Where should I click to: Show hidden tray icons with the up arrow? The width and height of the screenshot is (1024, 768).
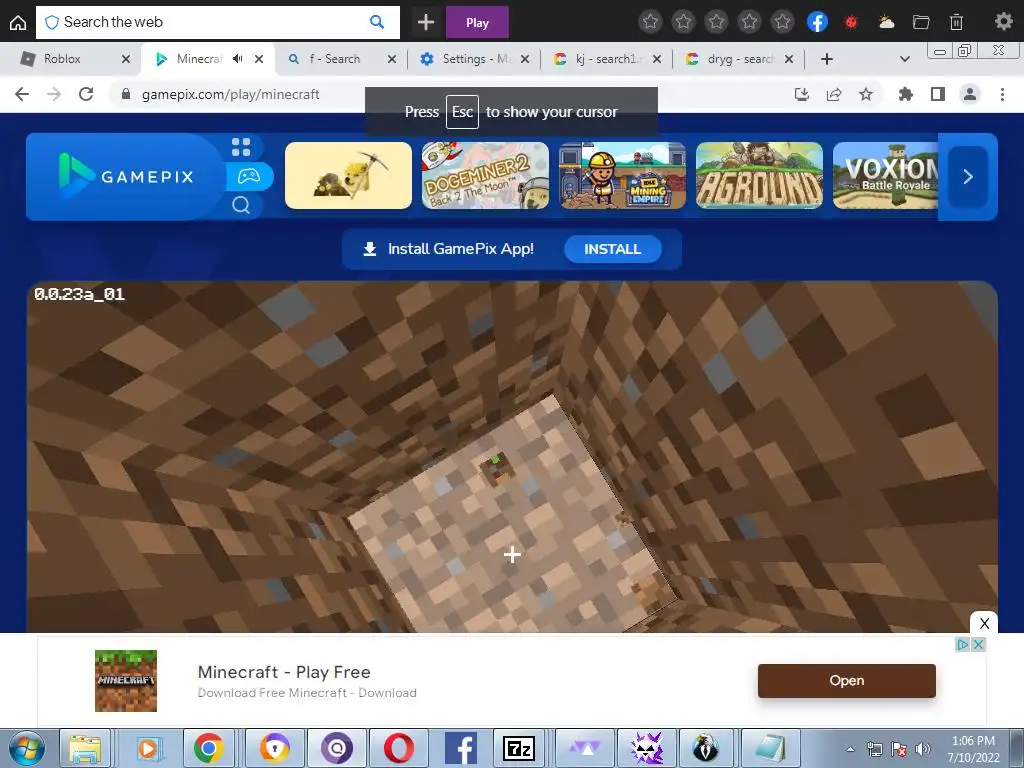(x=850, y=749)
